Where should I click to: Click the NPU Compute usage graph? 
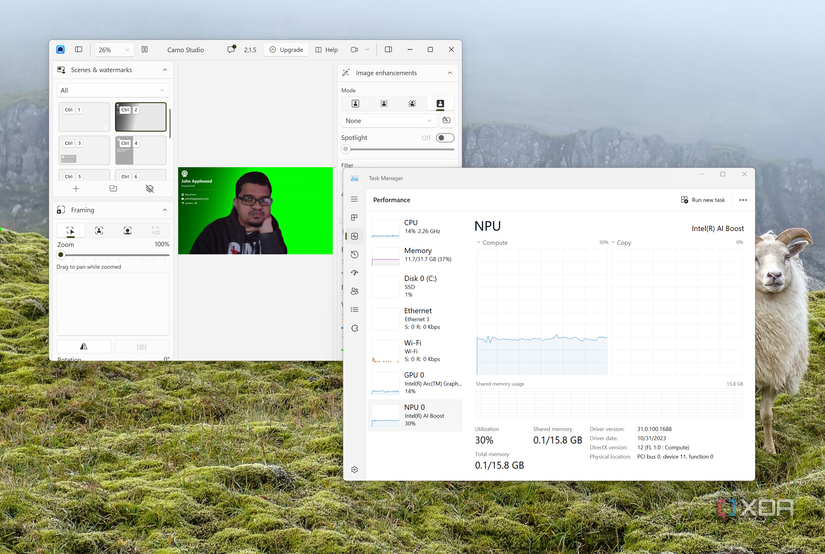pos(542,311)
